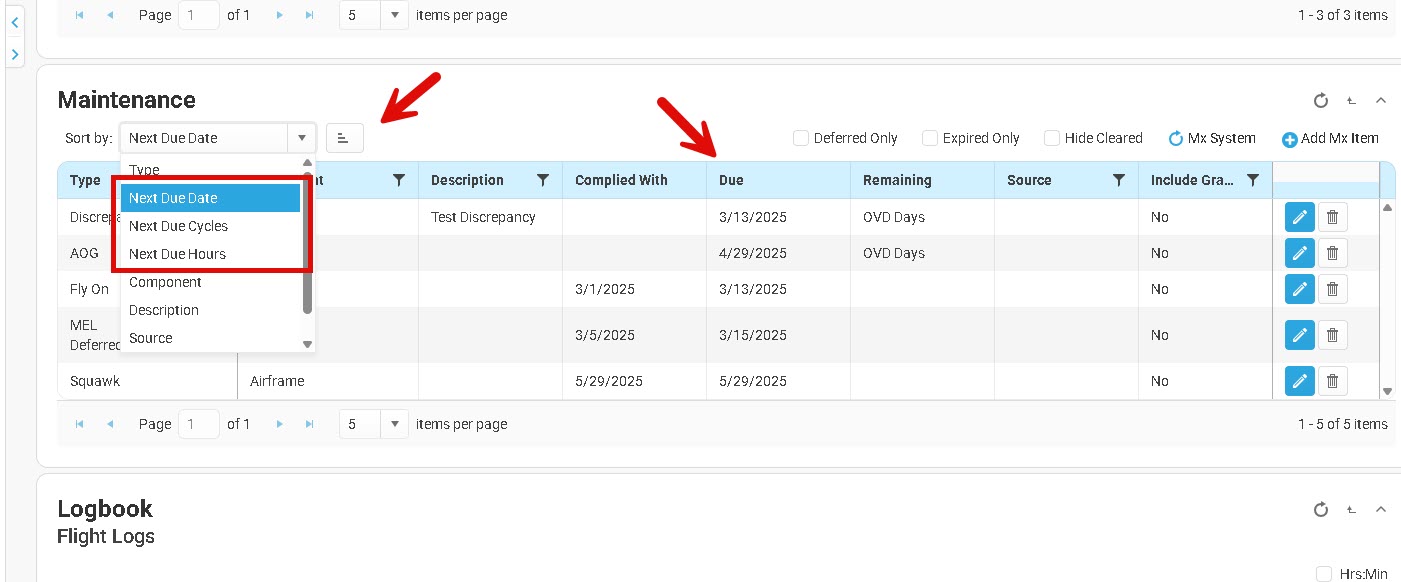Click the filter icon on Description column
Image resolution: width=1401 pixels, height=582 pixels.
coord(543,180)
